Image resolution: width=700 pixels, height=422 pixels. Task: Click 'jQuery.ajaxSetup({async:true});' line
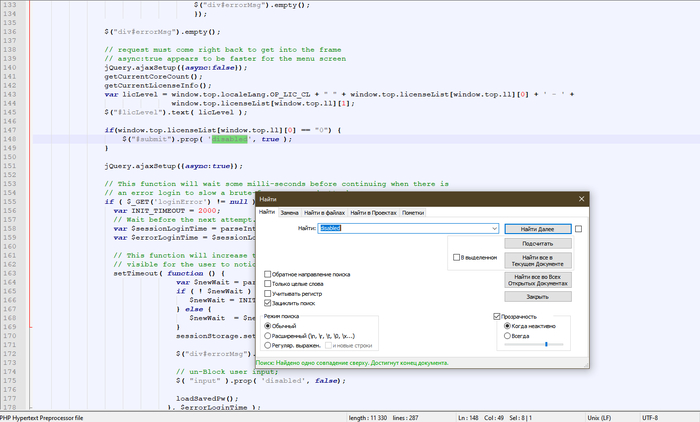(174, 166)
